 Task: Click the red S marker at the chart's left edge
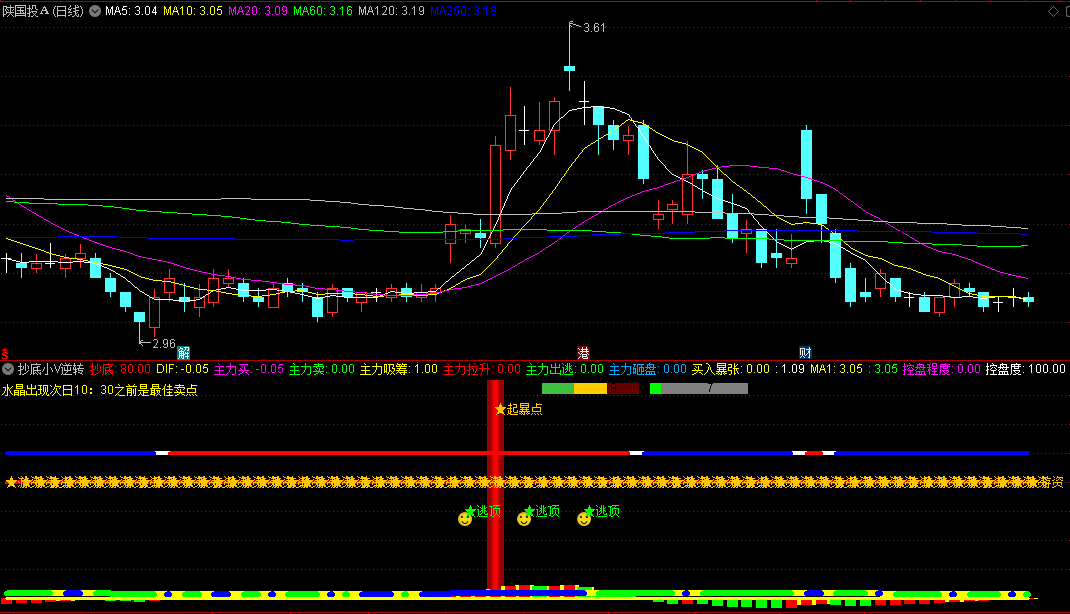coord(4,353)
